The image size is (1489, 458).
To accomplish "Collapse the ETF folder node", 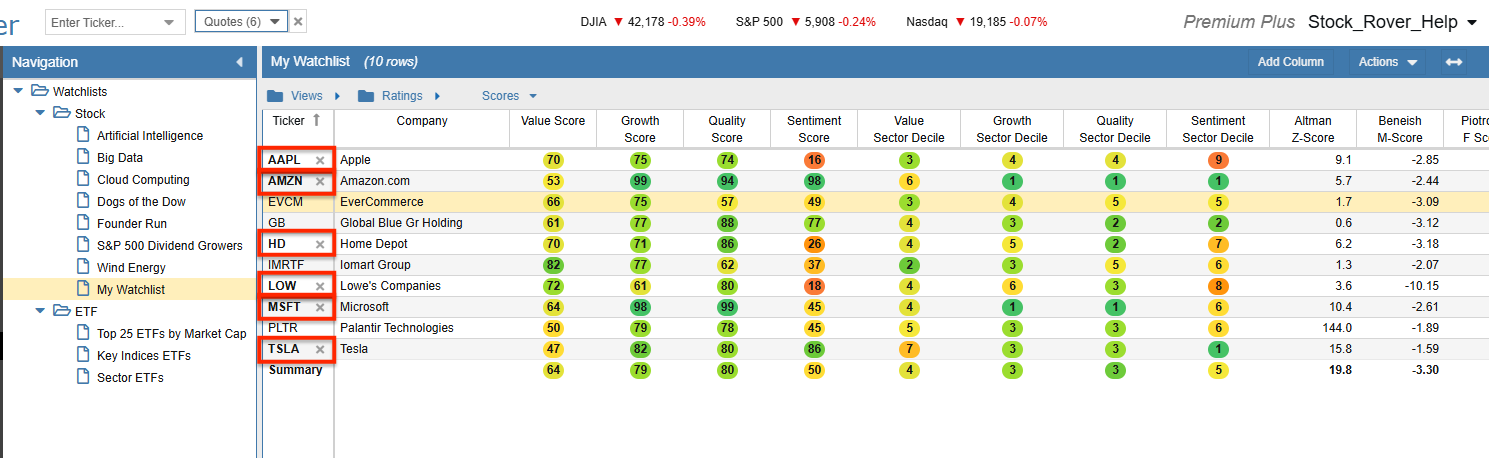I will (40, 311).
